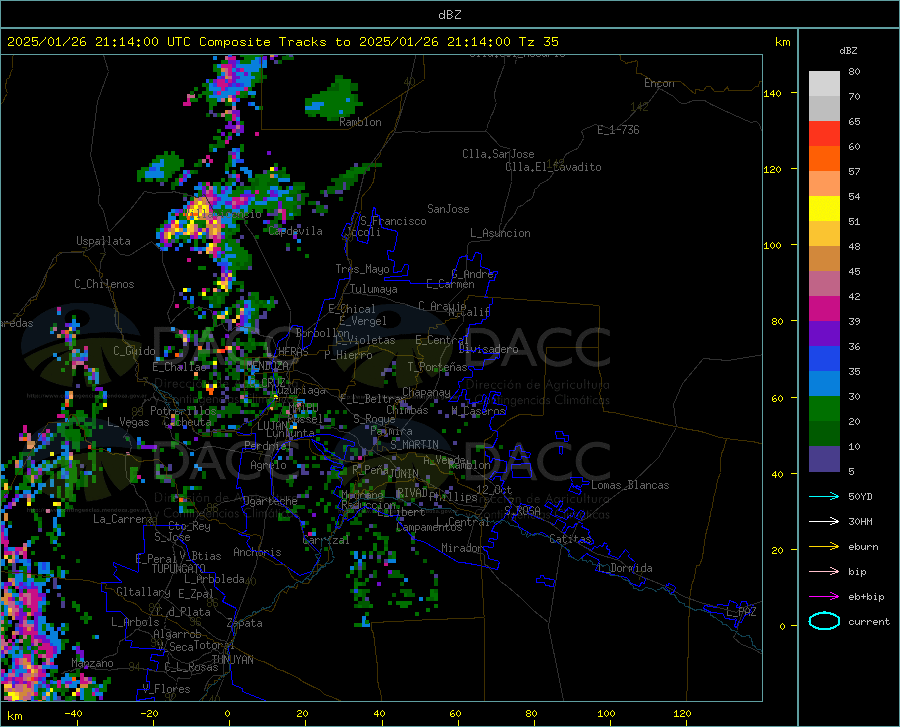Click the S_Francisco map label

[x=393, y=221]
